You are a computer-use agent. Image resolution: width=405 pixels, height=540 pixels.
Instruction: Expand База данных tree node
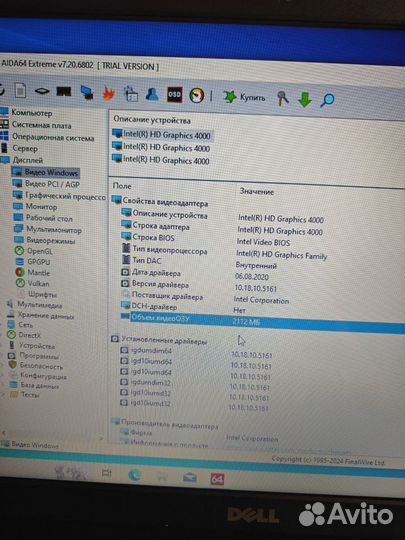pyautogui.click(x=39, y=386)
